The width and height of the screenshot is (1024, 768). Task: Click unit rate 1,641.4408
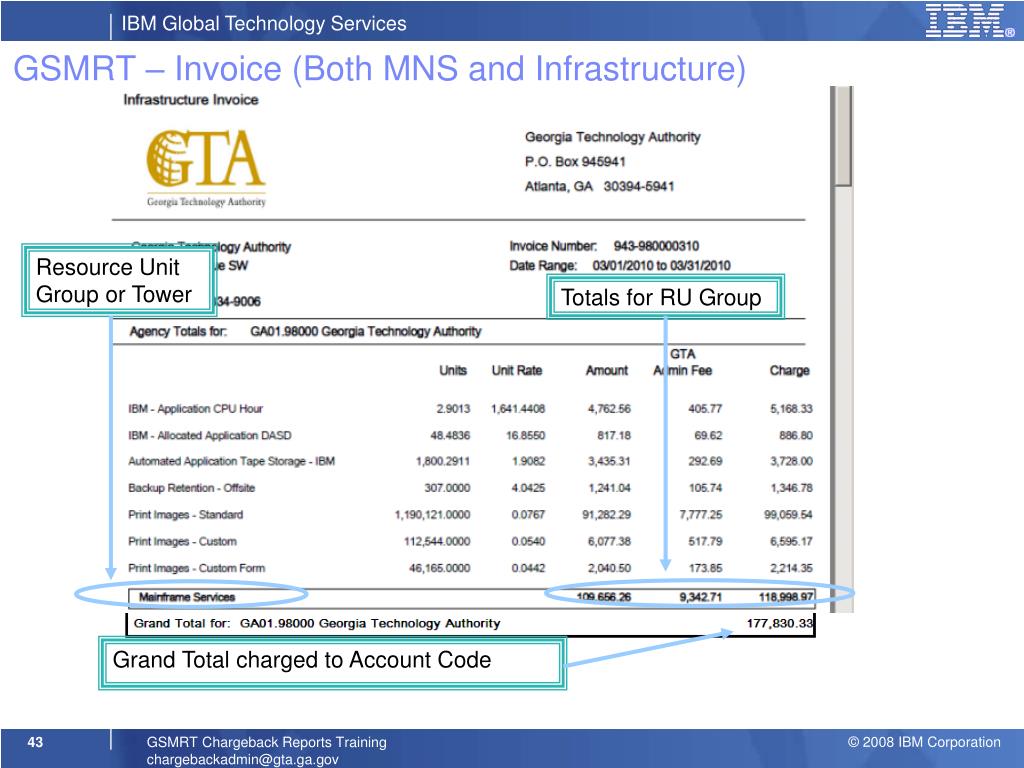[x=518, y=409]
